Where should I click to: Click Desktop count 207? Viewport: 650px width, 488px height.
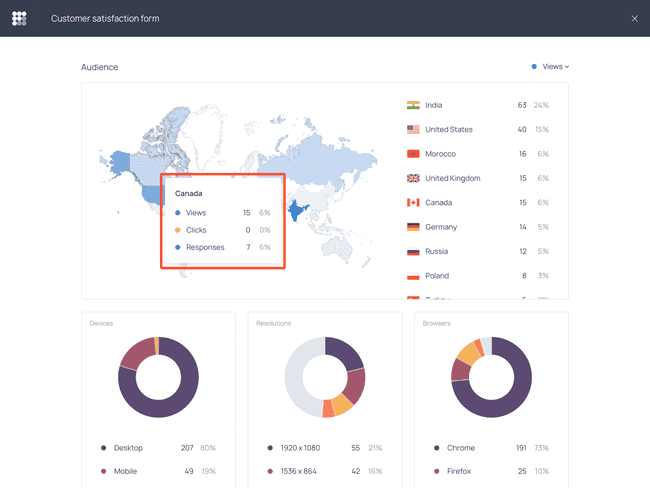tap(187, 448)
